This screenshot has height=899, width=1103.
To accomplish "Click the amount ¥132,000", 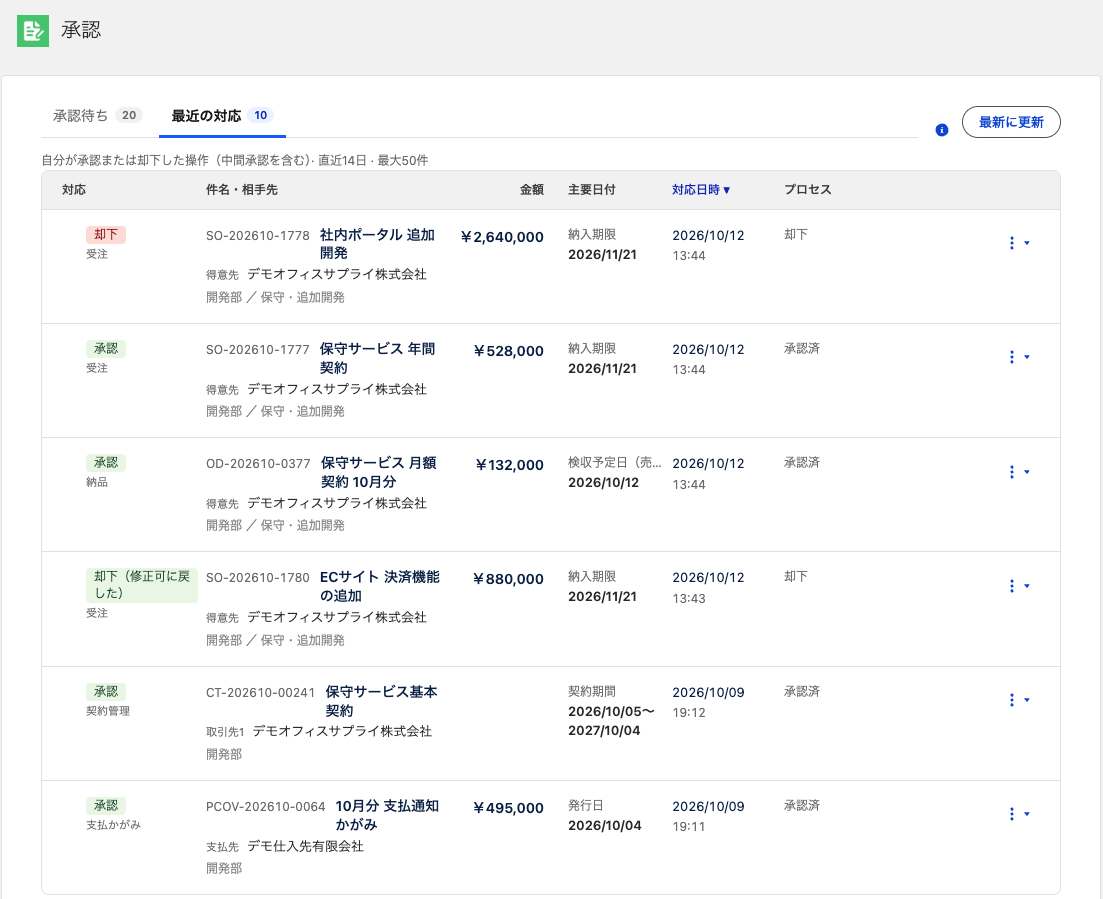I will [509, 465].
